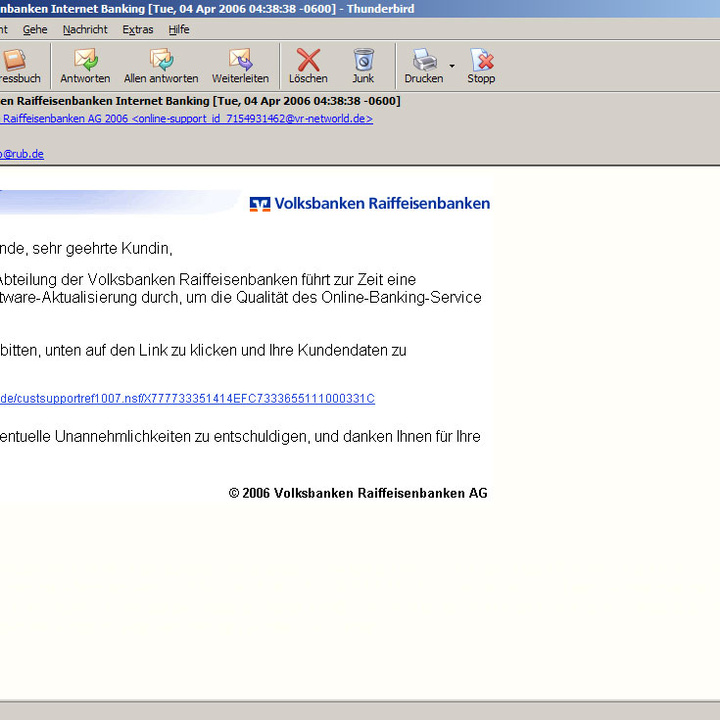Reply using the Antworten icon
This screenshot has width=720, height=720.
[85, 66]
